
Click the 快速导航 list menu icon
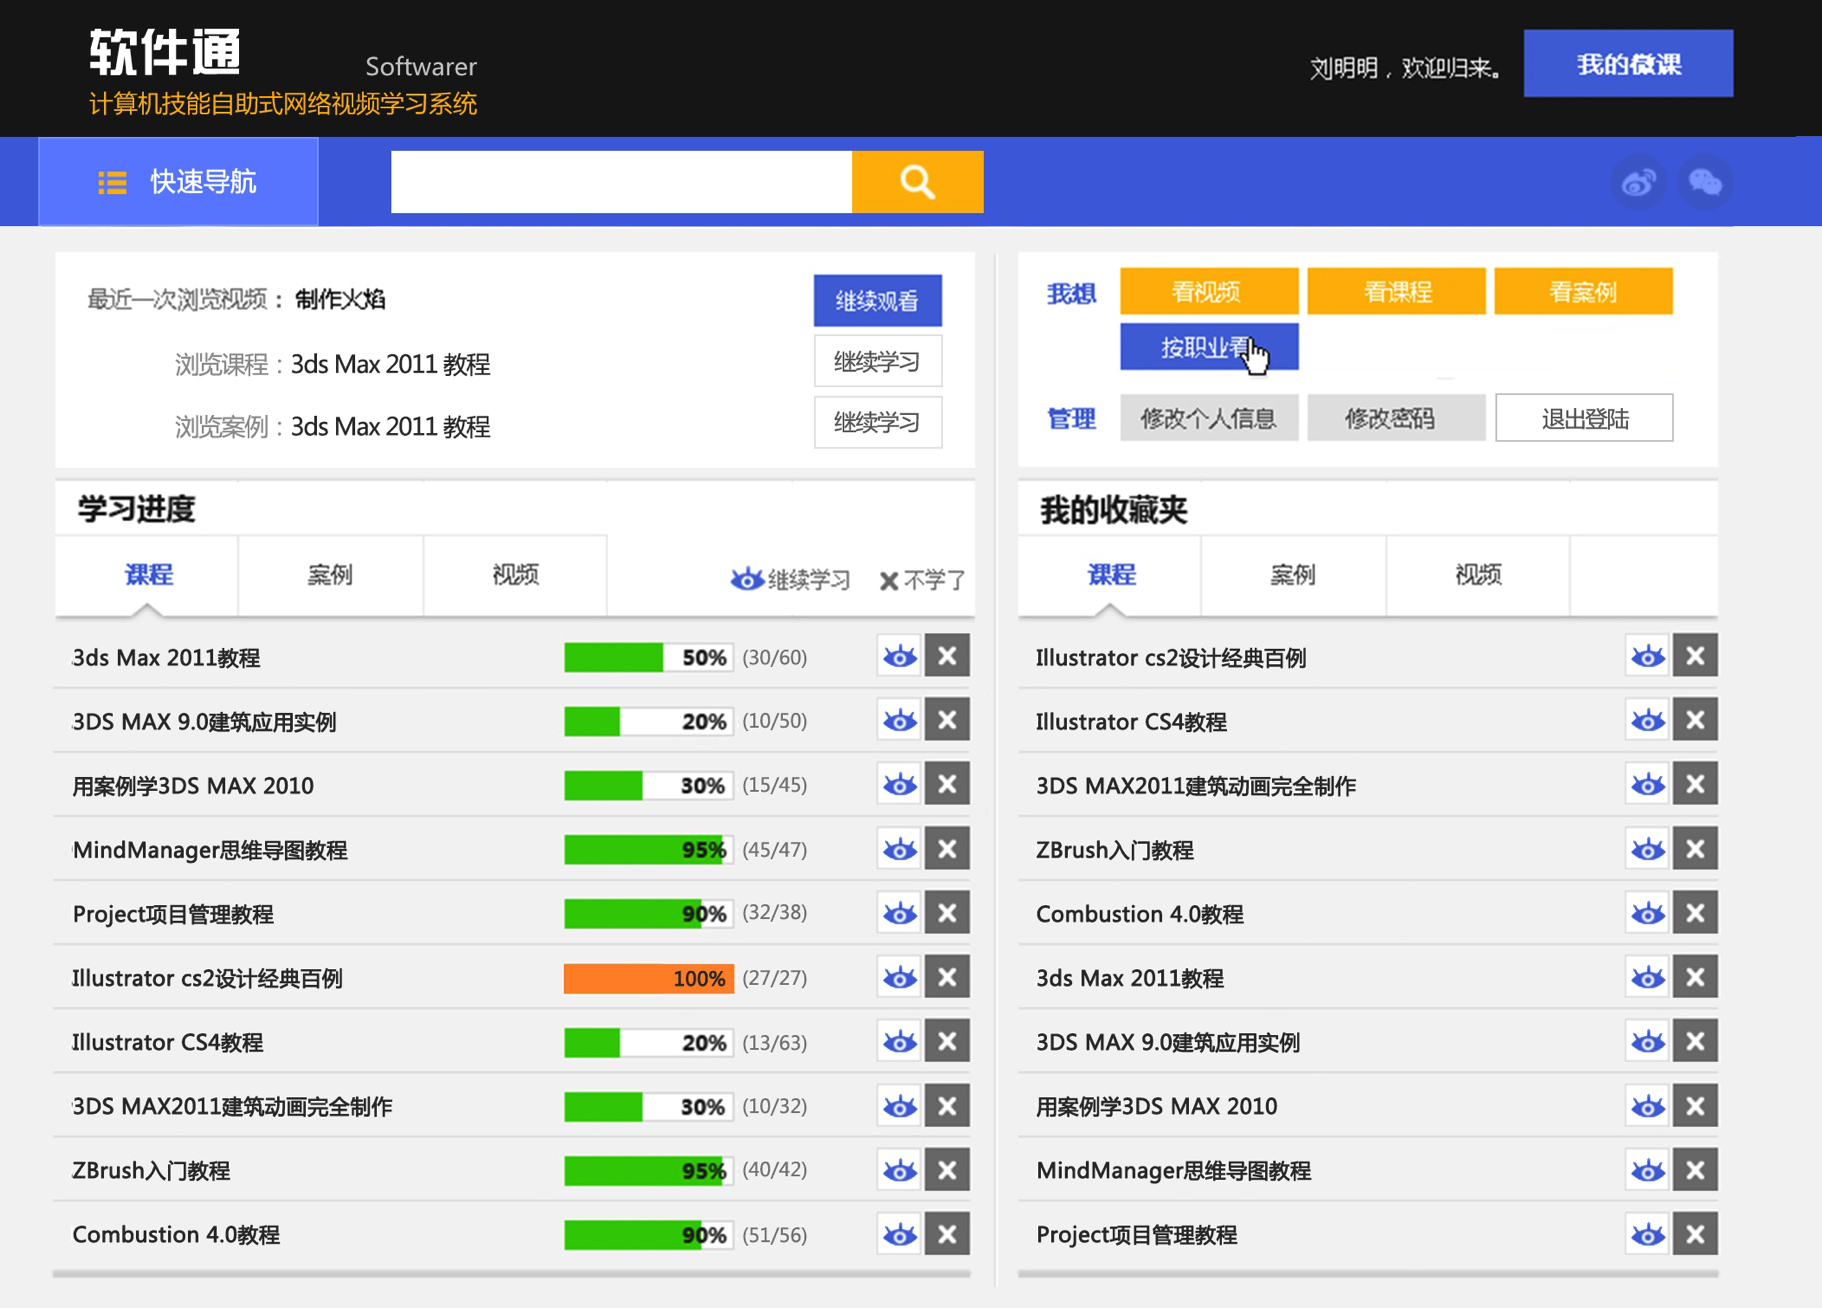[112, 182]
